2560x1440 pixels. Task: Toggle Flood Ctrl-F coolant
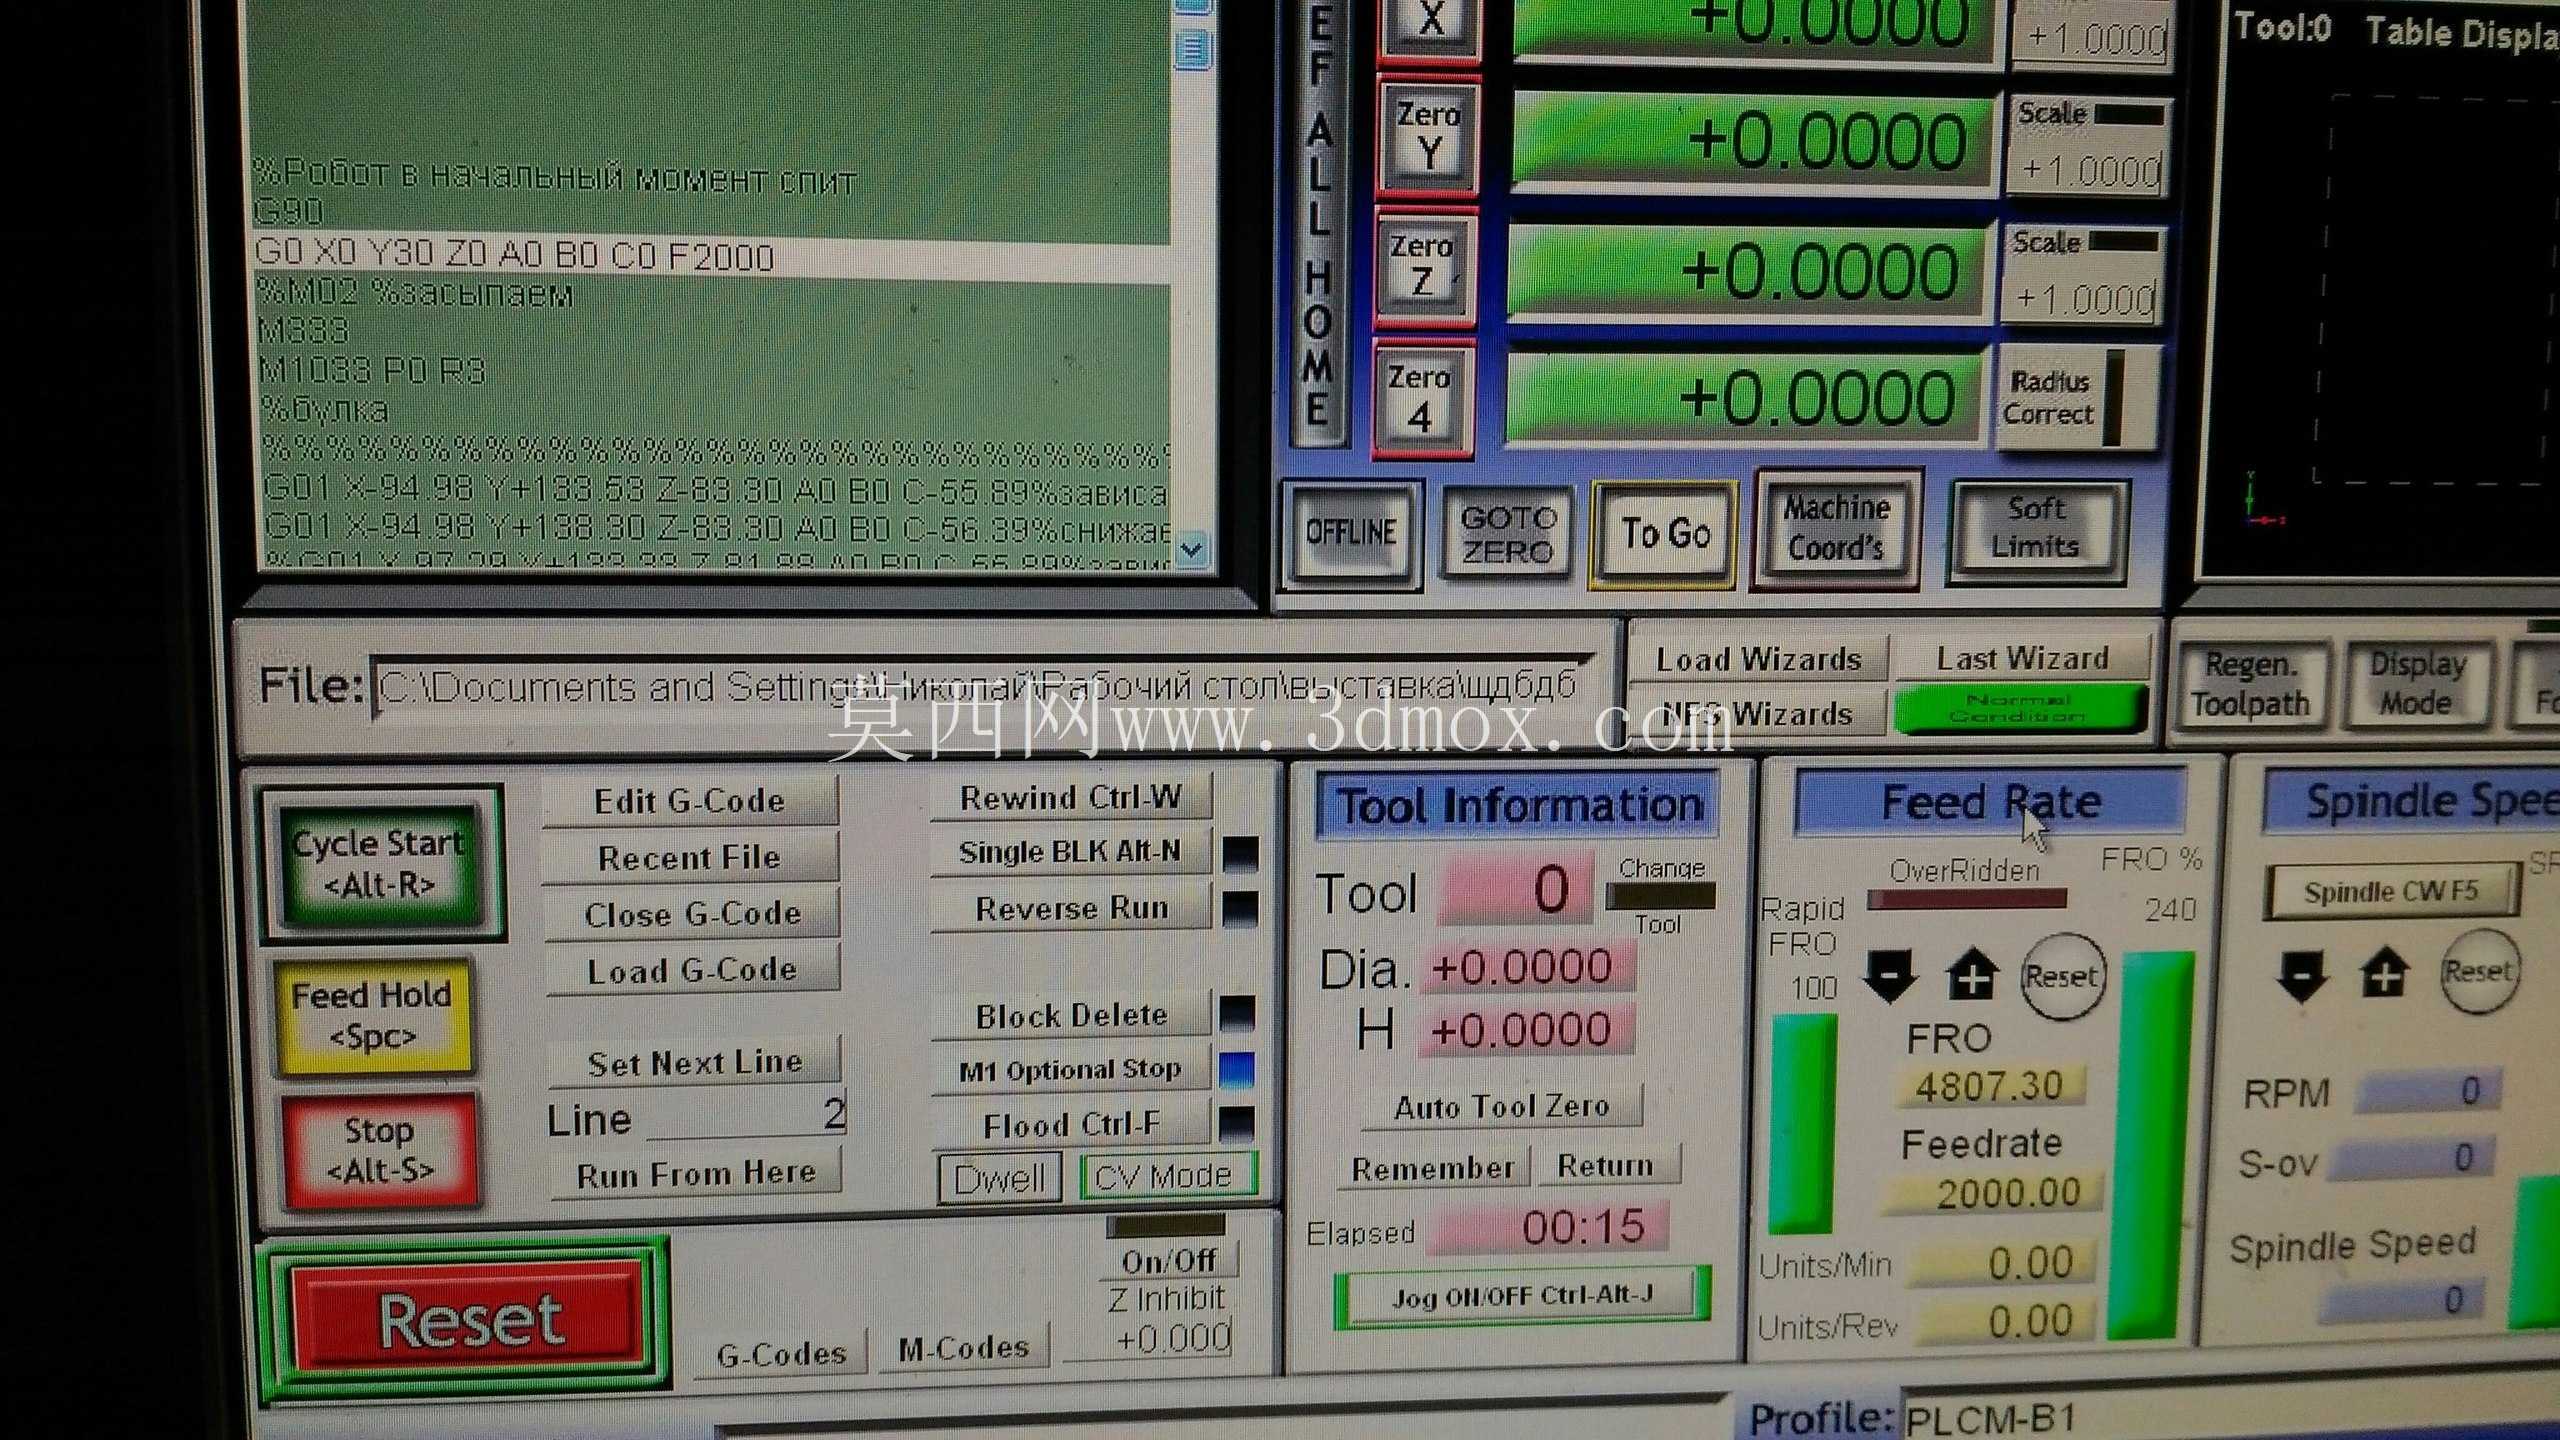pos(1072,1125)
